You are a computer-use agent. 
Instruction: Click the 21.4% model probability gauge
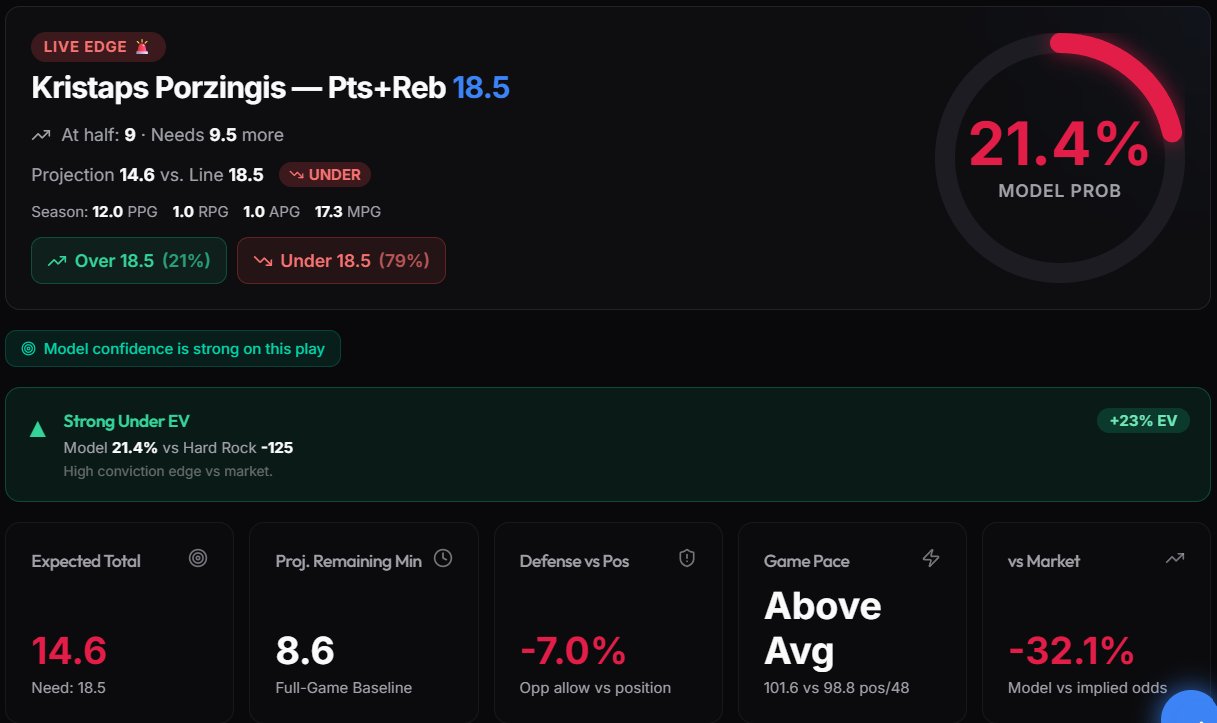click(x=1059, y=158)
